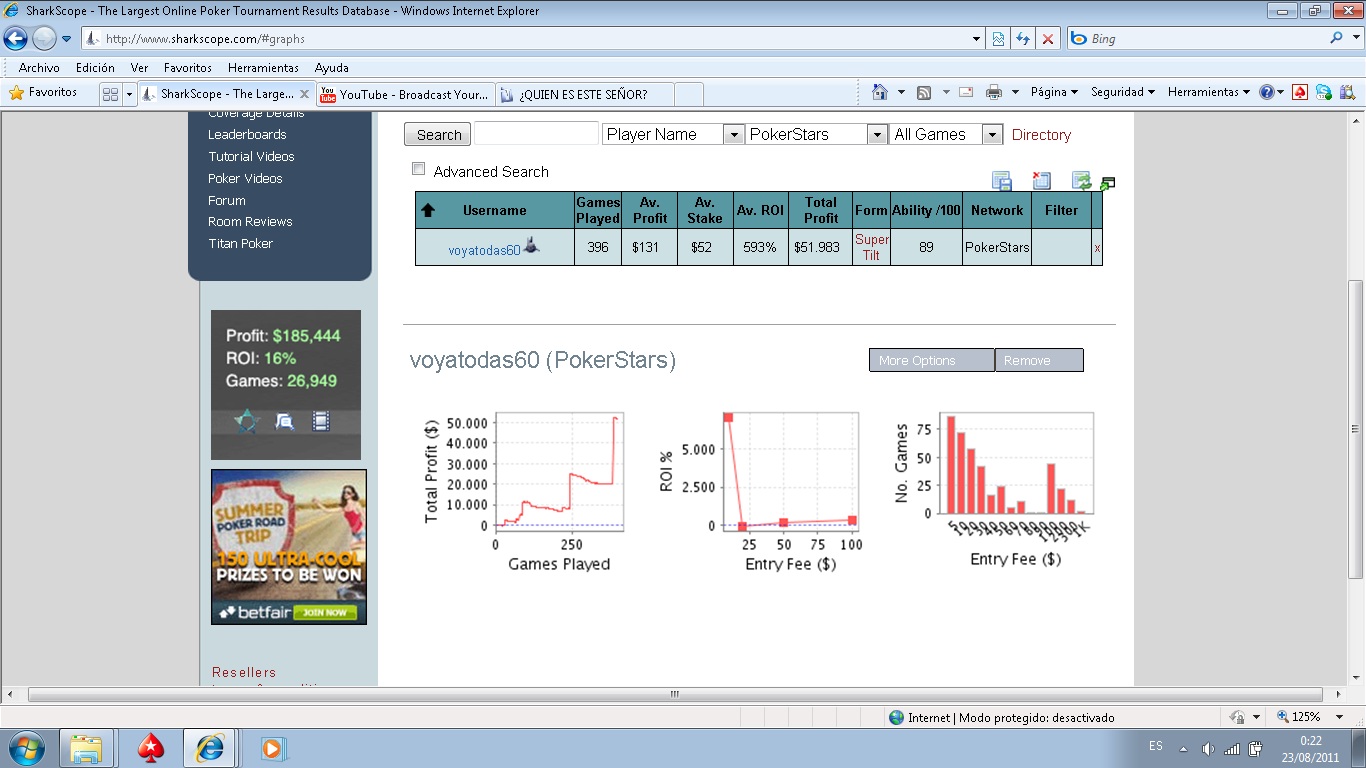
Task: Click the Skype toolbar icon
Action: pos(1324,92)
